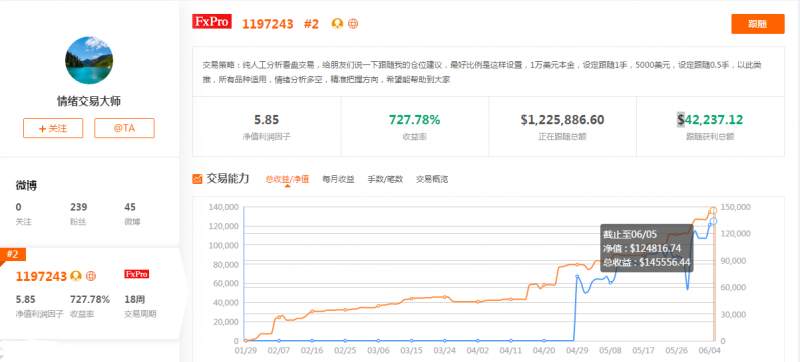Click the 微博 section heading
Screen dimensions: 800x362
(26, 185)
